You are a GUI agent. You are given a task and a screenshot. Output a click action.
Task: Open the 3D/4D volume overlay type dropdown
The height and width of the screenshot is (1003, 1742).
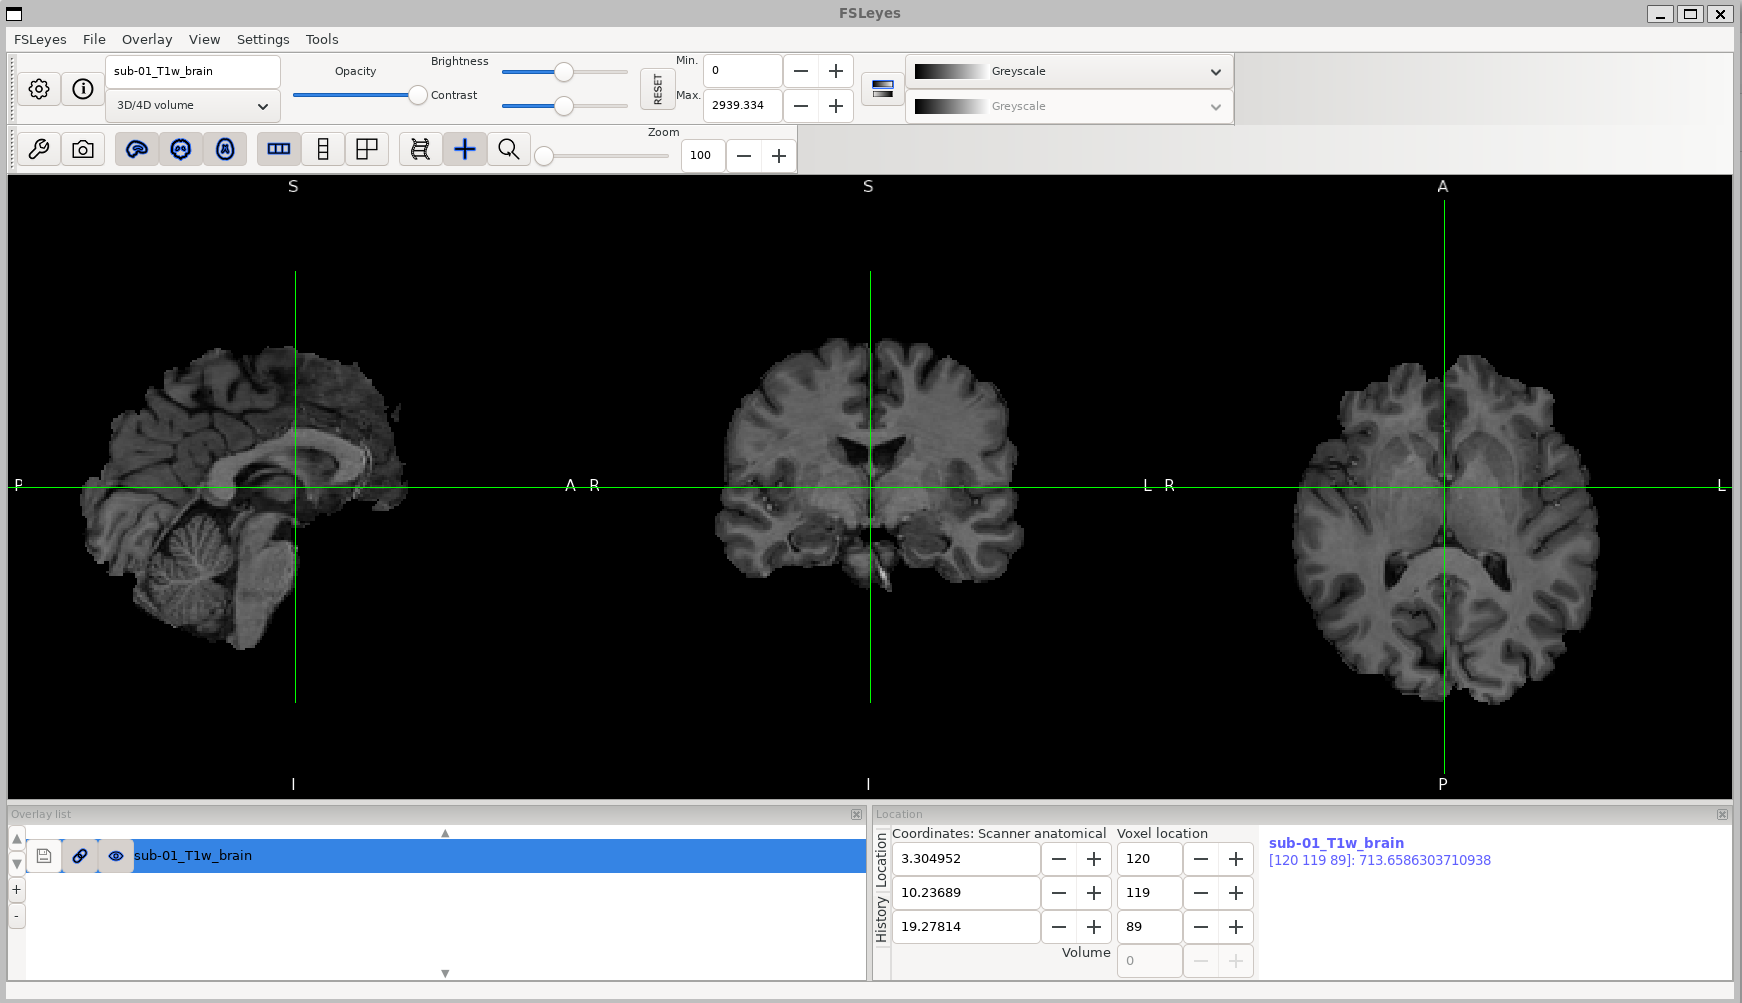tap(192, 105)
